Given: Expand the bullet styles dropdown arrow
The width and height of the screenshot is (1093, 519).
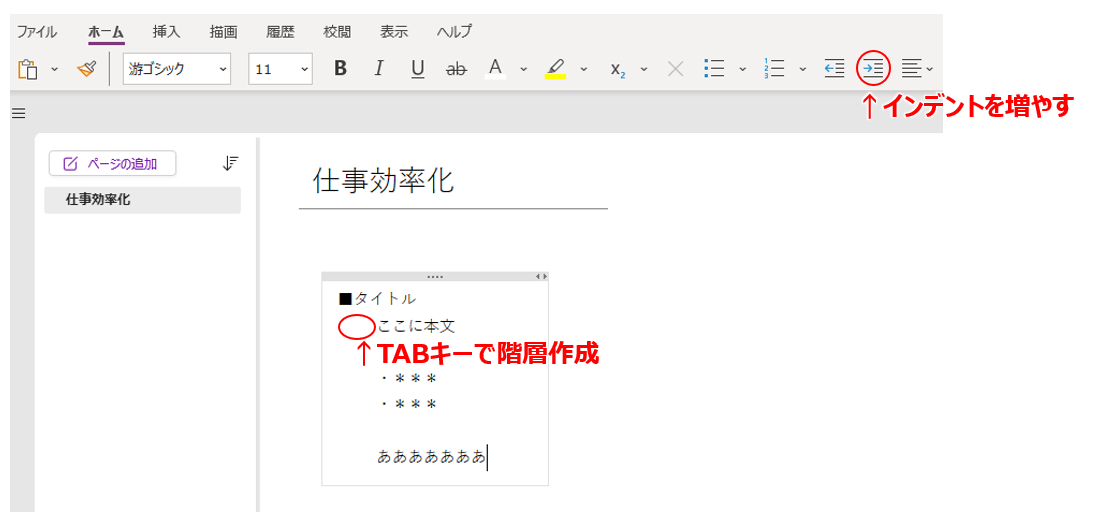Looking at the screenshot, I should point(742,69).
